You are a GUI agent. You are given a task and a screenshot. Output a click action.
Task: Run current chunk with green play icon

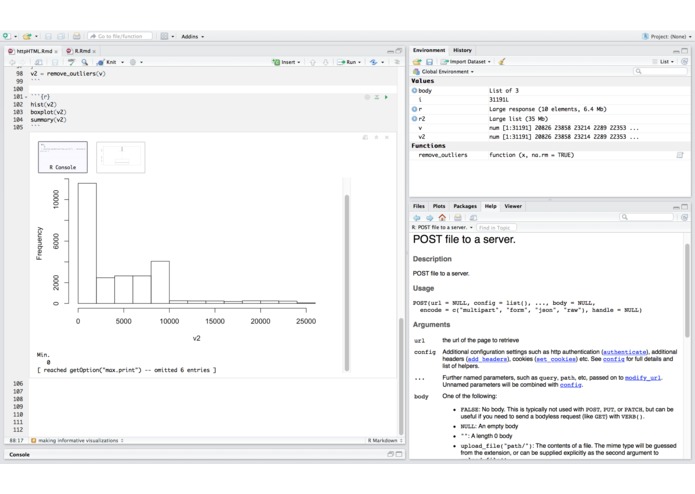click(386, 97)
